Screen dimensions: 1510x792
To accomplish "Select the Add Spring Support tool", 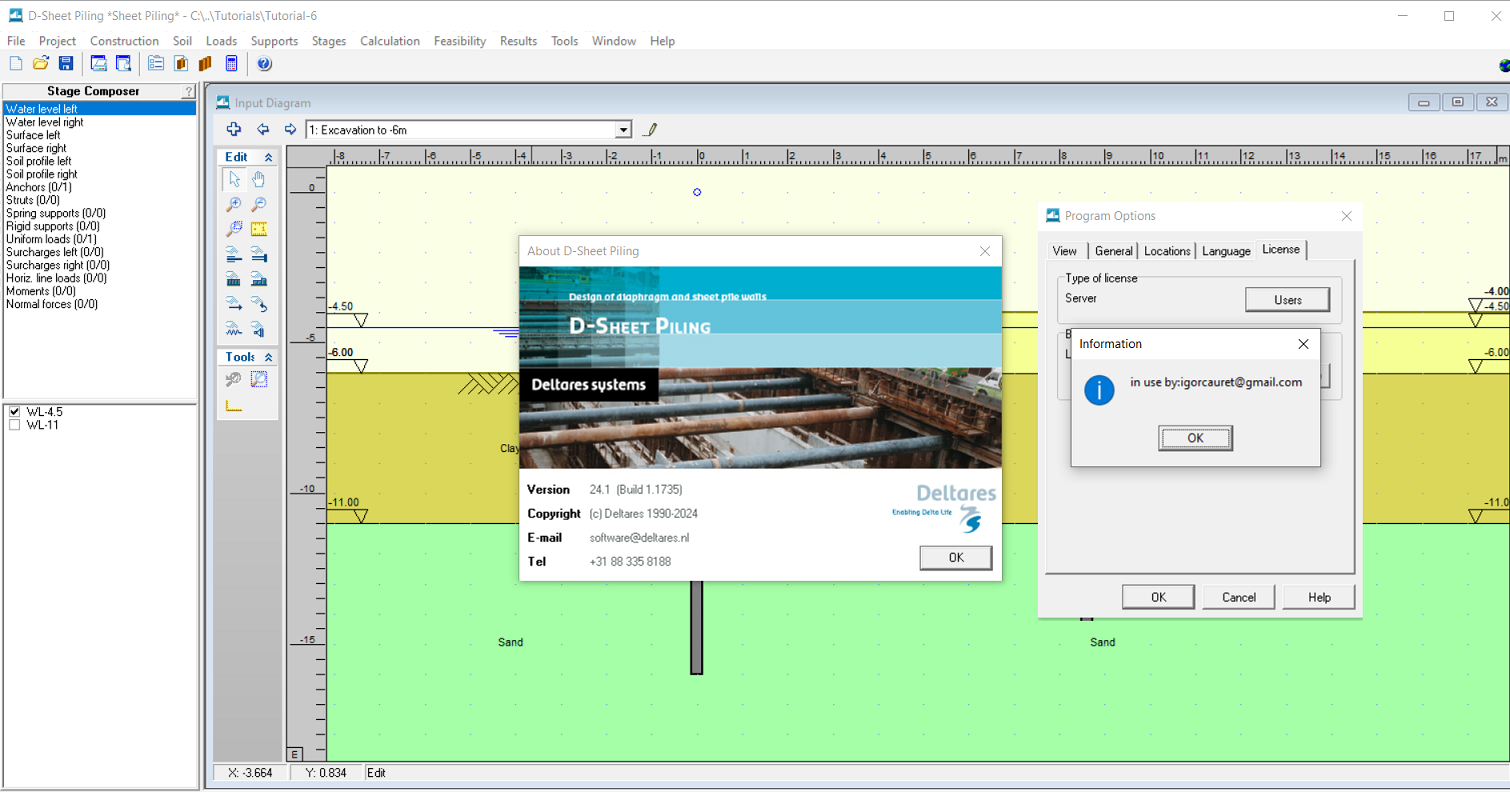I will (x=234, y=330).
